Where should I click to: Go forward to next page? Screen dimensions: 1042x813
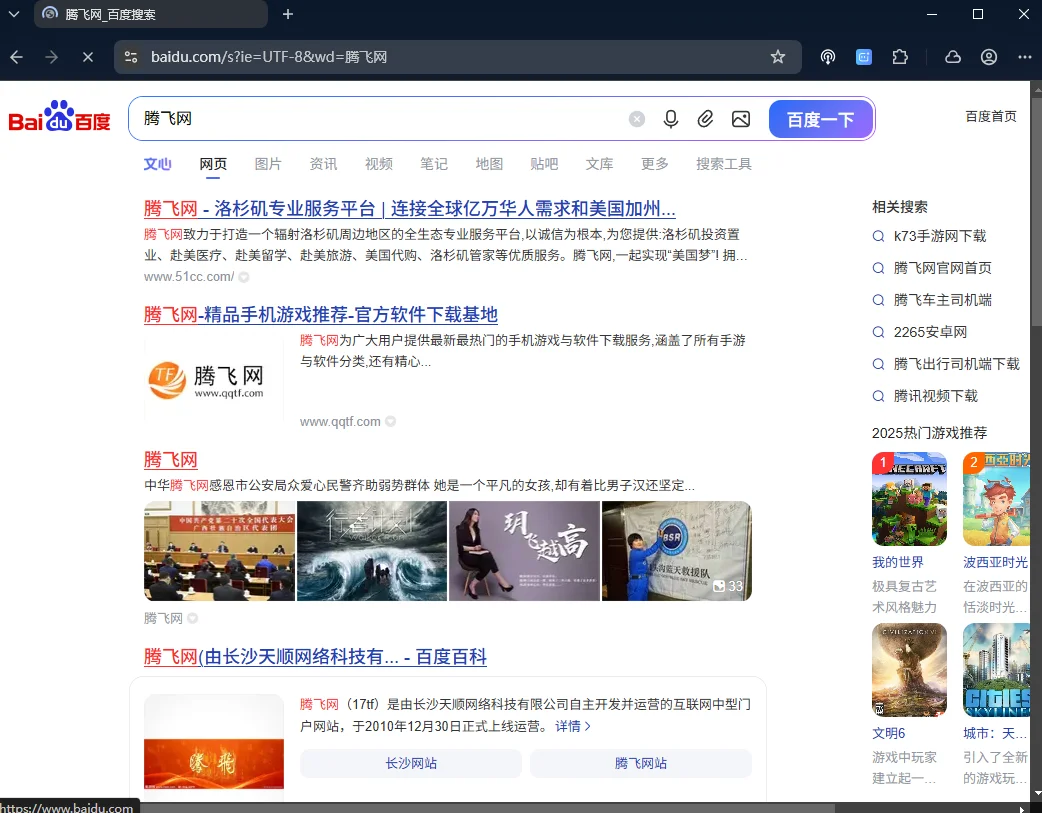51,57
